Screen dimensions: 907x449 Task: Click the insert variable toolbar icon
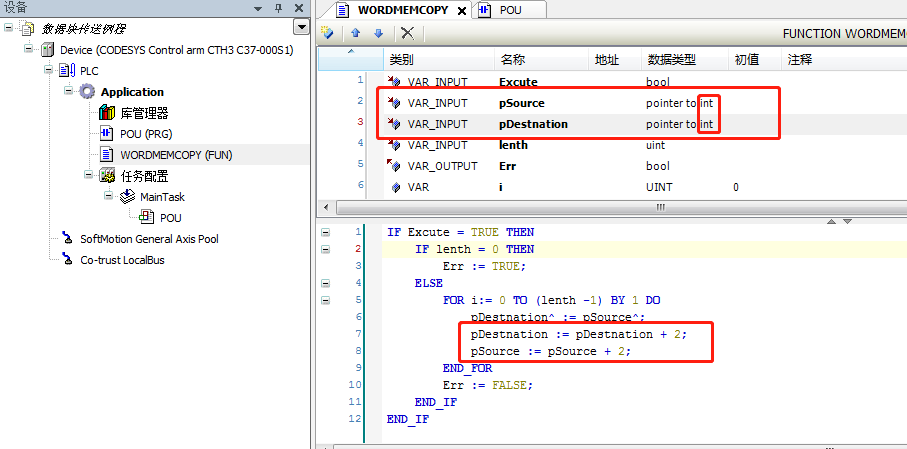point(327,33)
